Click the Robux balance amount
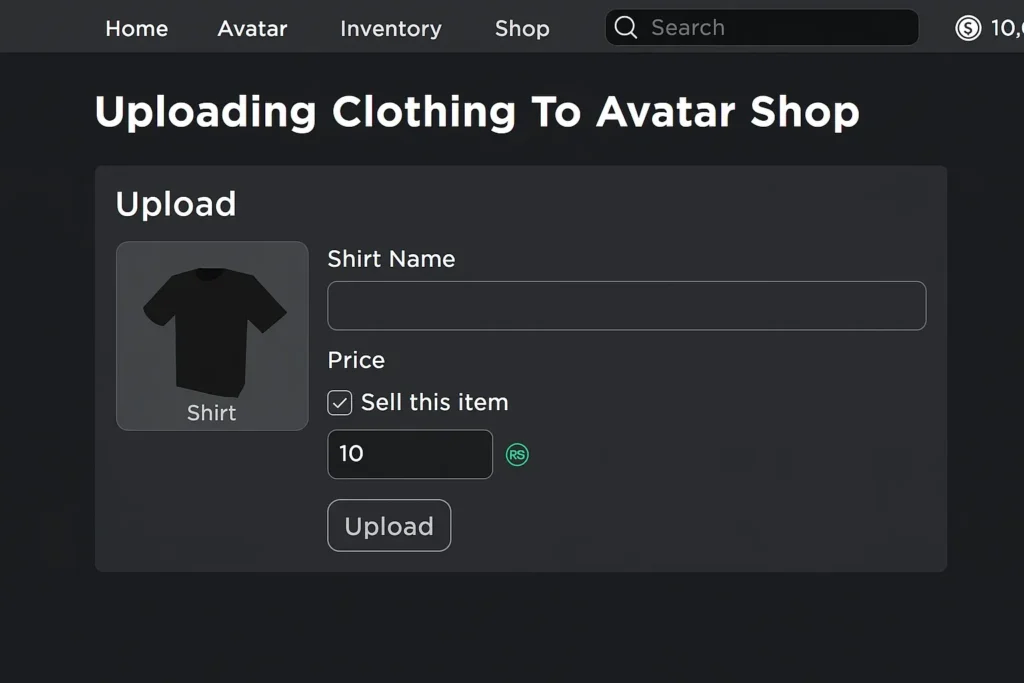Viewport: 1024px width, 683px height. (x=1005, y=28)
